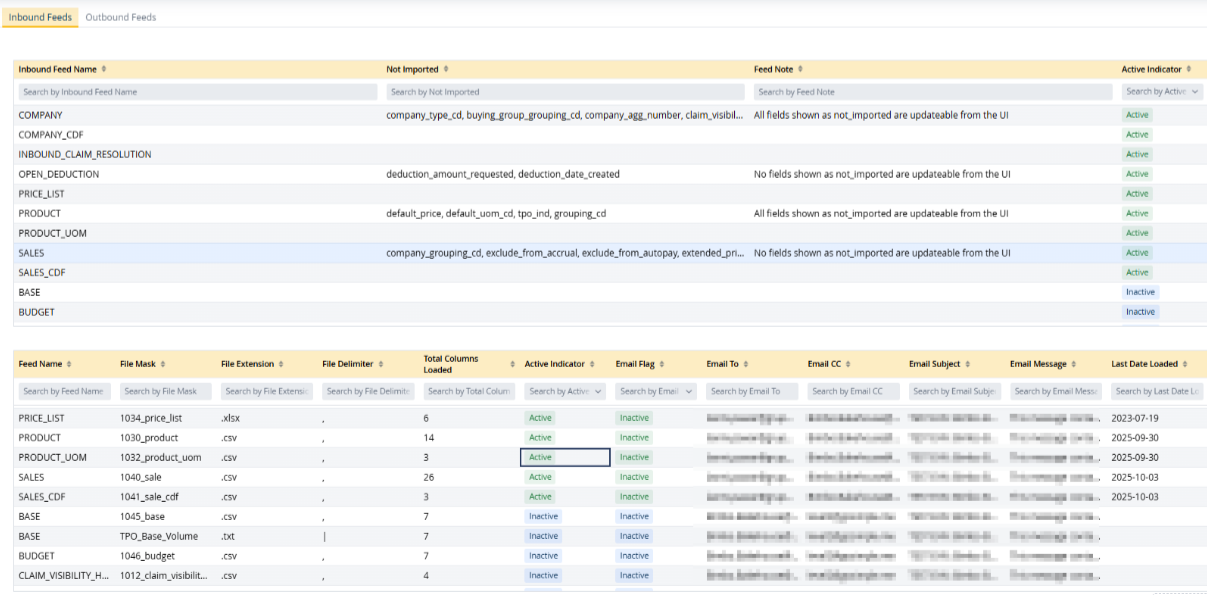Sort the Feed Note column

[x=802, y=69]
